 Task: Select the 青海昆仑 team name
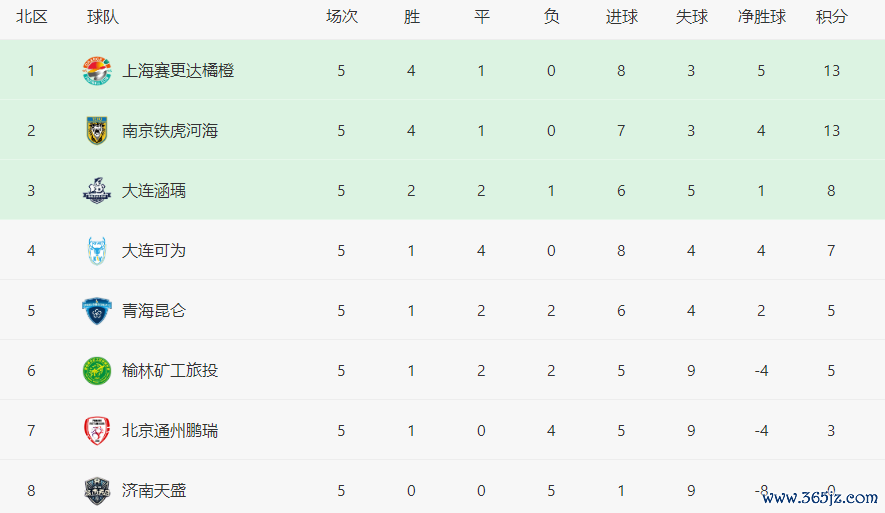154,311
